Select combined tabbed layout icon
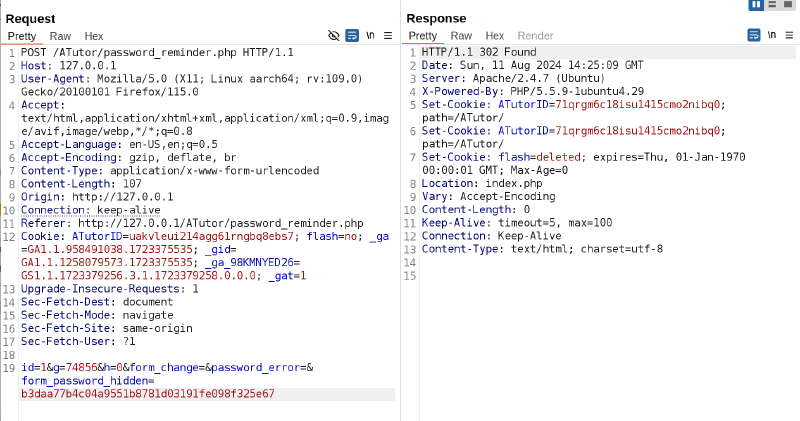This screenshot has width=800, height=421. [x=788, y=5]
